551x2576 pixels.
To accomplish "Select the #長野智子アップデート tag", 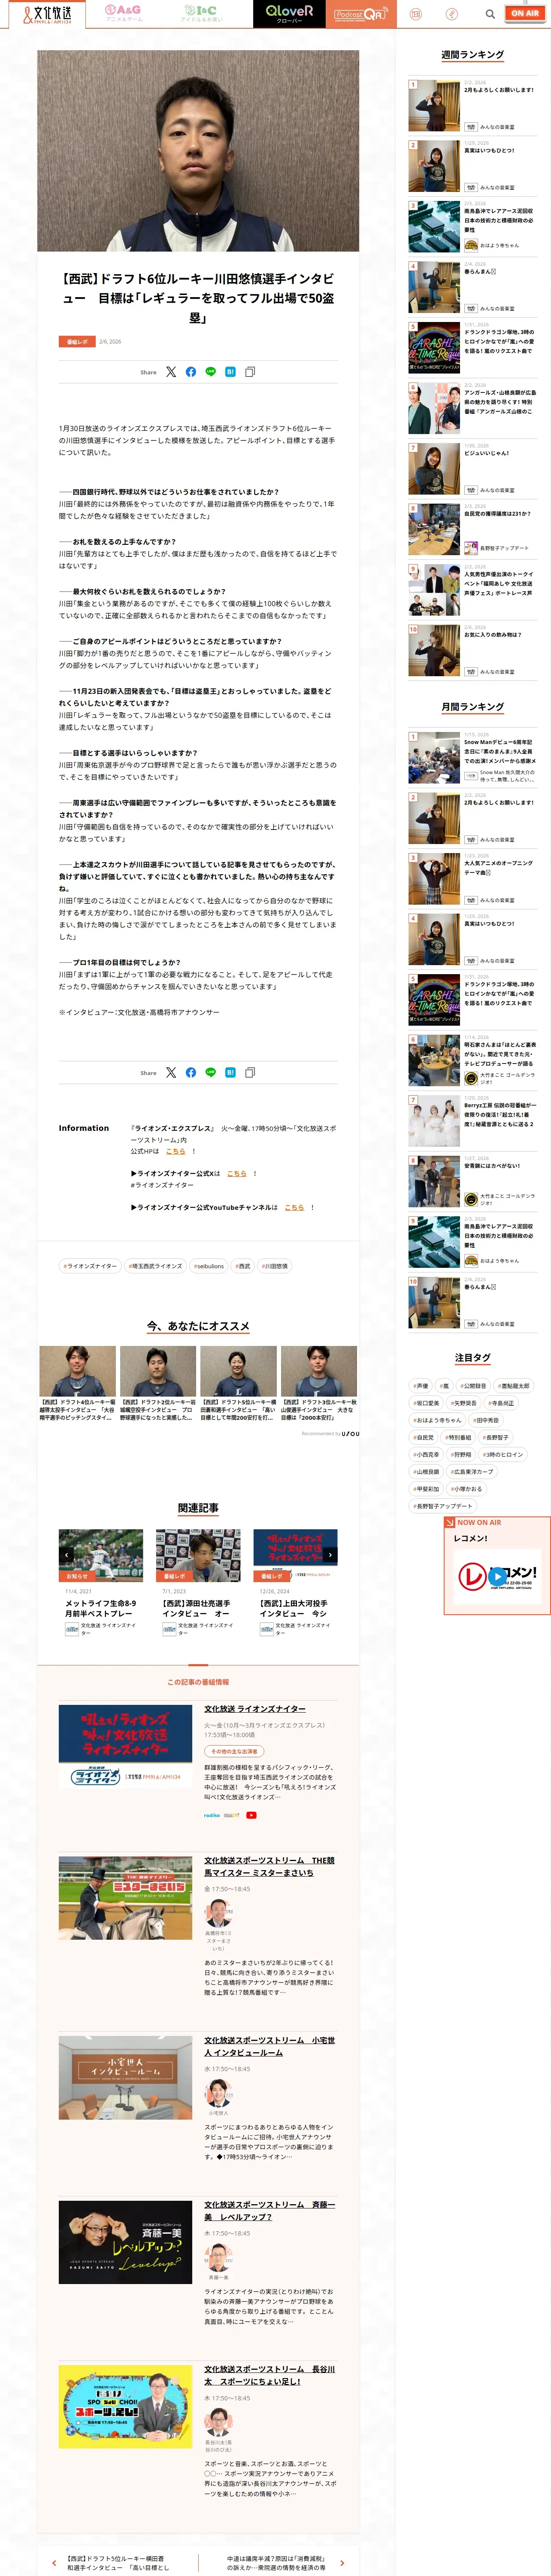I will coord(443,1506).
